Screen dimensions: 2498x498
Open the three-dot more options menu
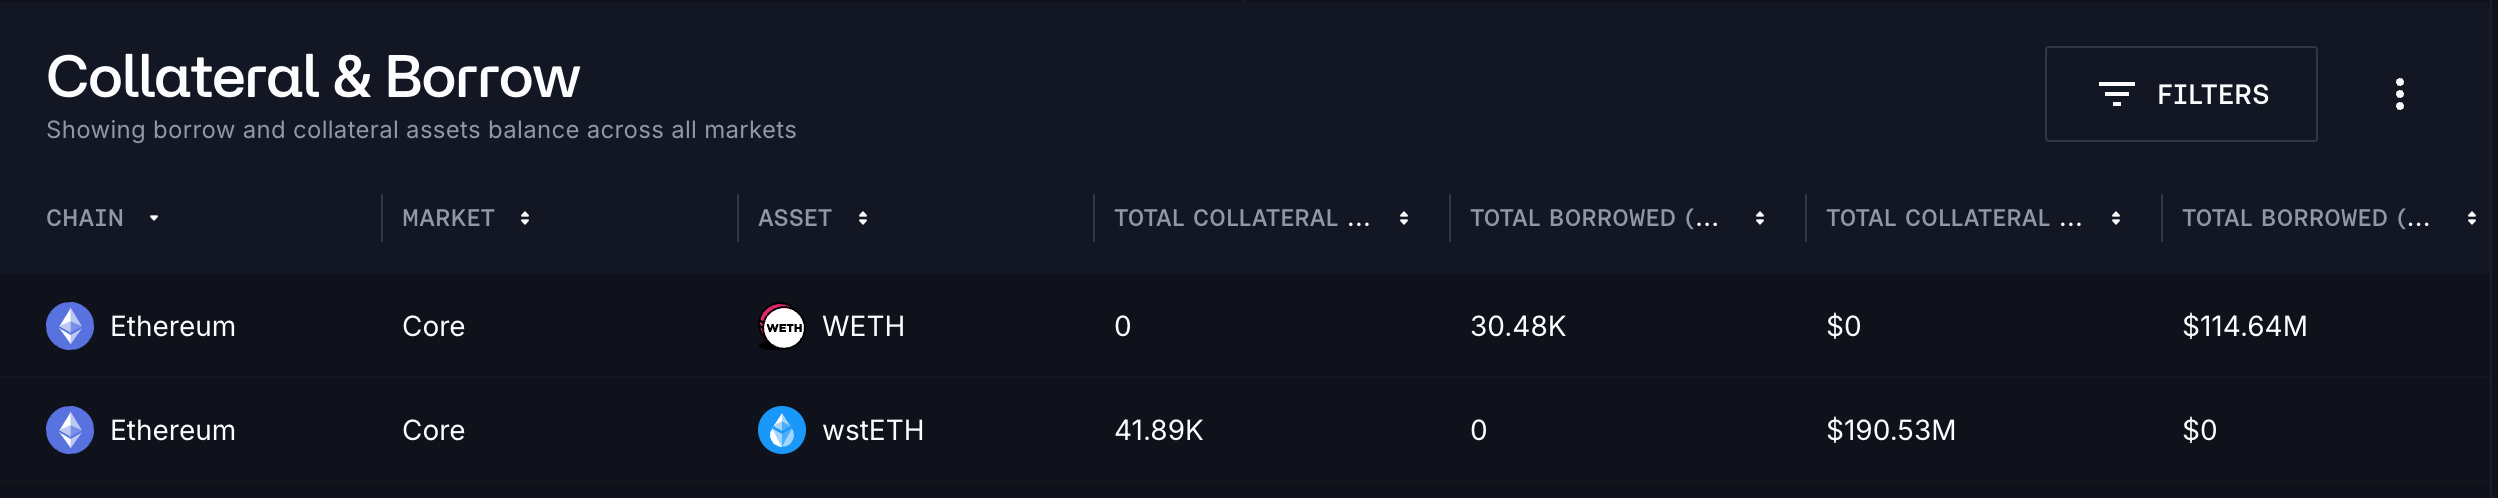(2399, 94)
